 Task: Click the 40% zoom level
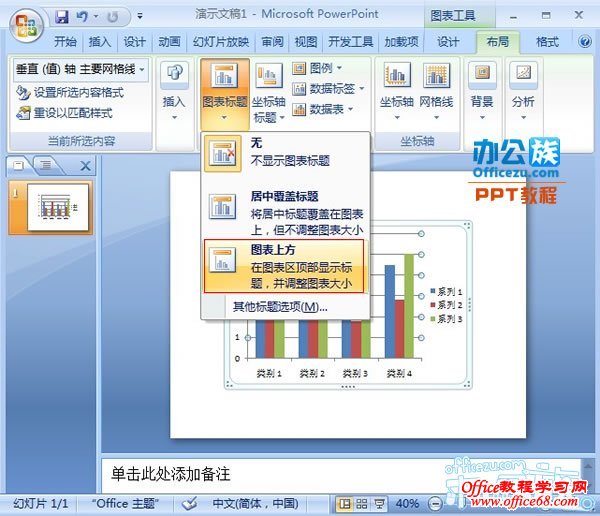(x=407, y=503)
